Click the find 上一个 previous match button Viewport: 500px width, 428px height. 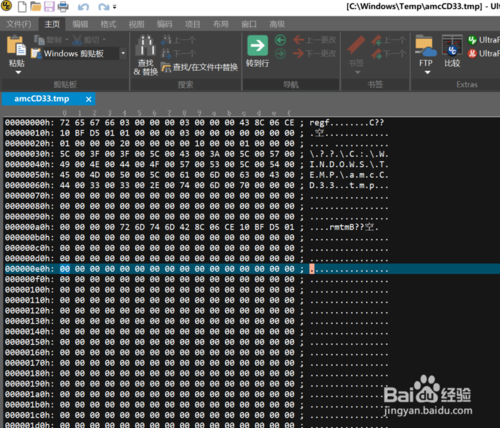pos(179,40)
